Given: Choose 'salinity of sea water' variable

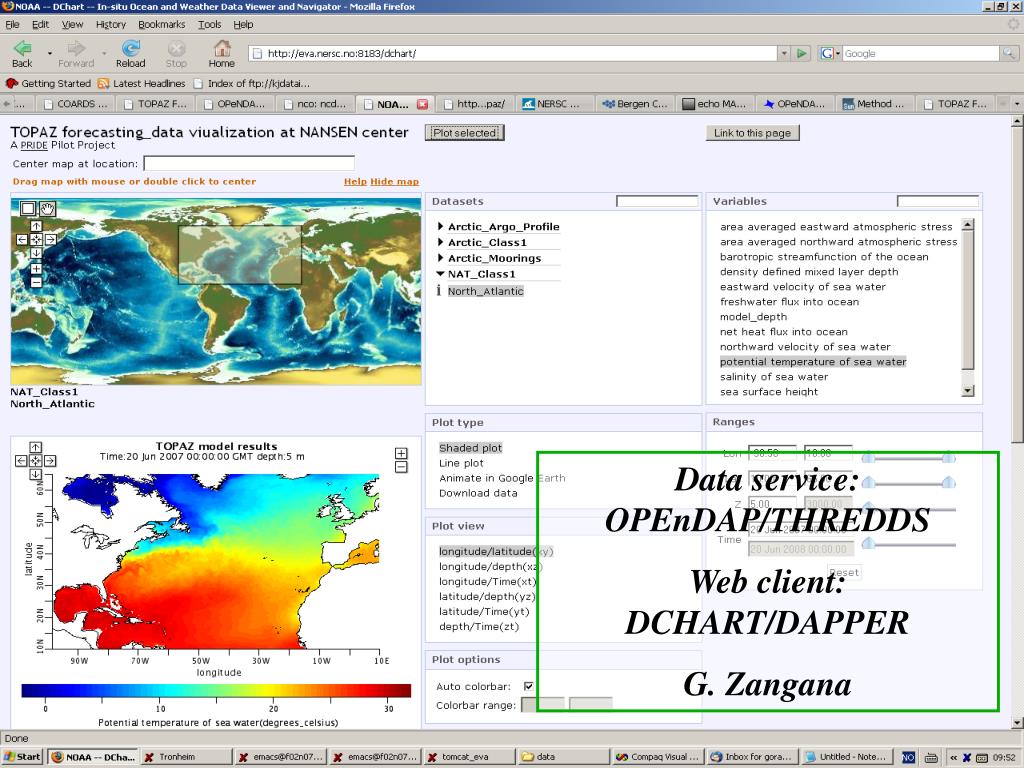Looking at the screenshot, I should click(x=774, y=377).
